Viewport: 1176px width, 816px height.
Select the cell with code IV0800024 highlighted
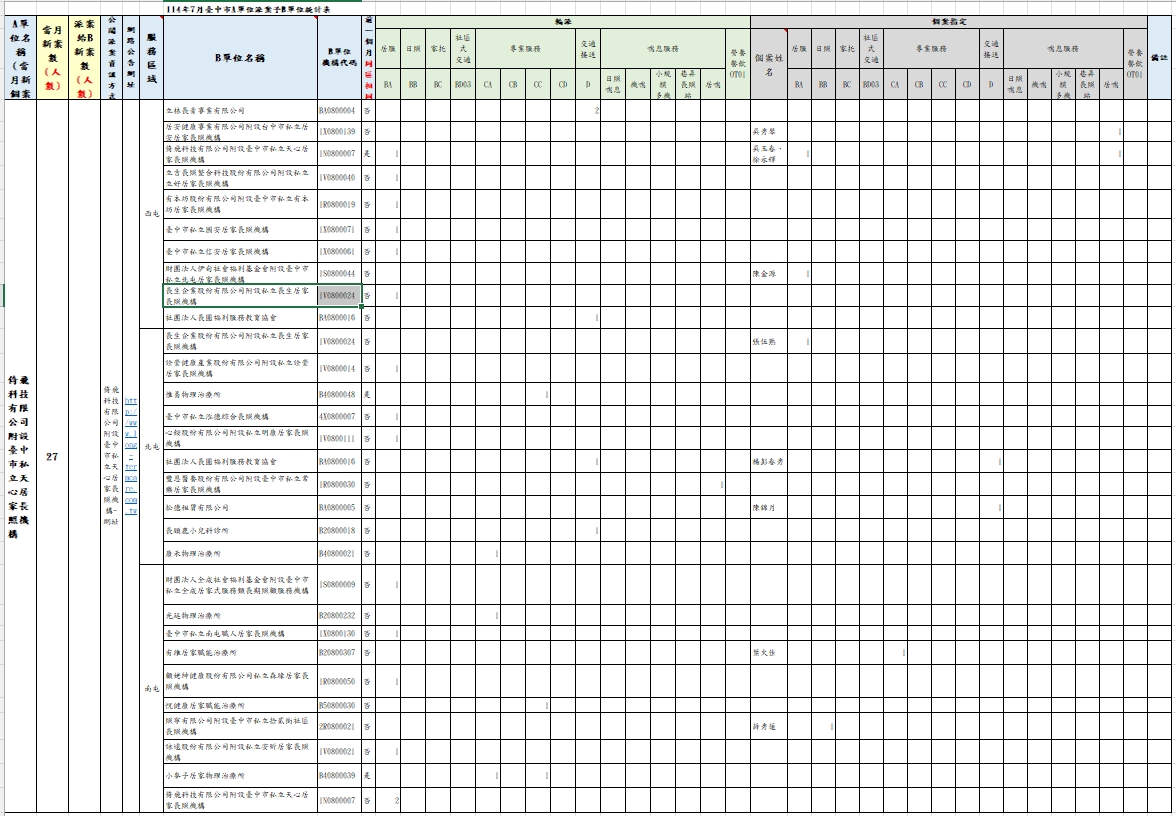click(x=338, y=296)
